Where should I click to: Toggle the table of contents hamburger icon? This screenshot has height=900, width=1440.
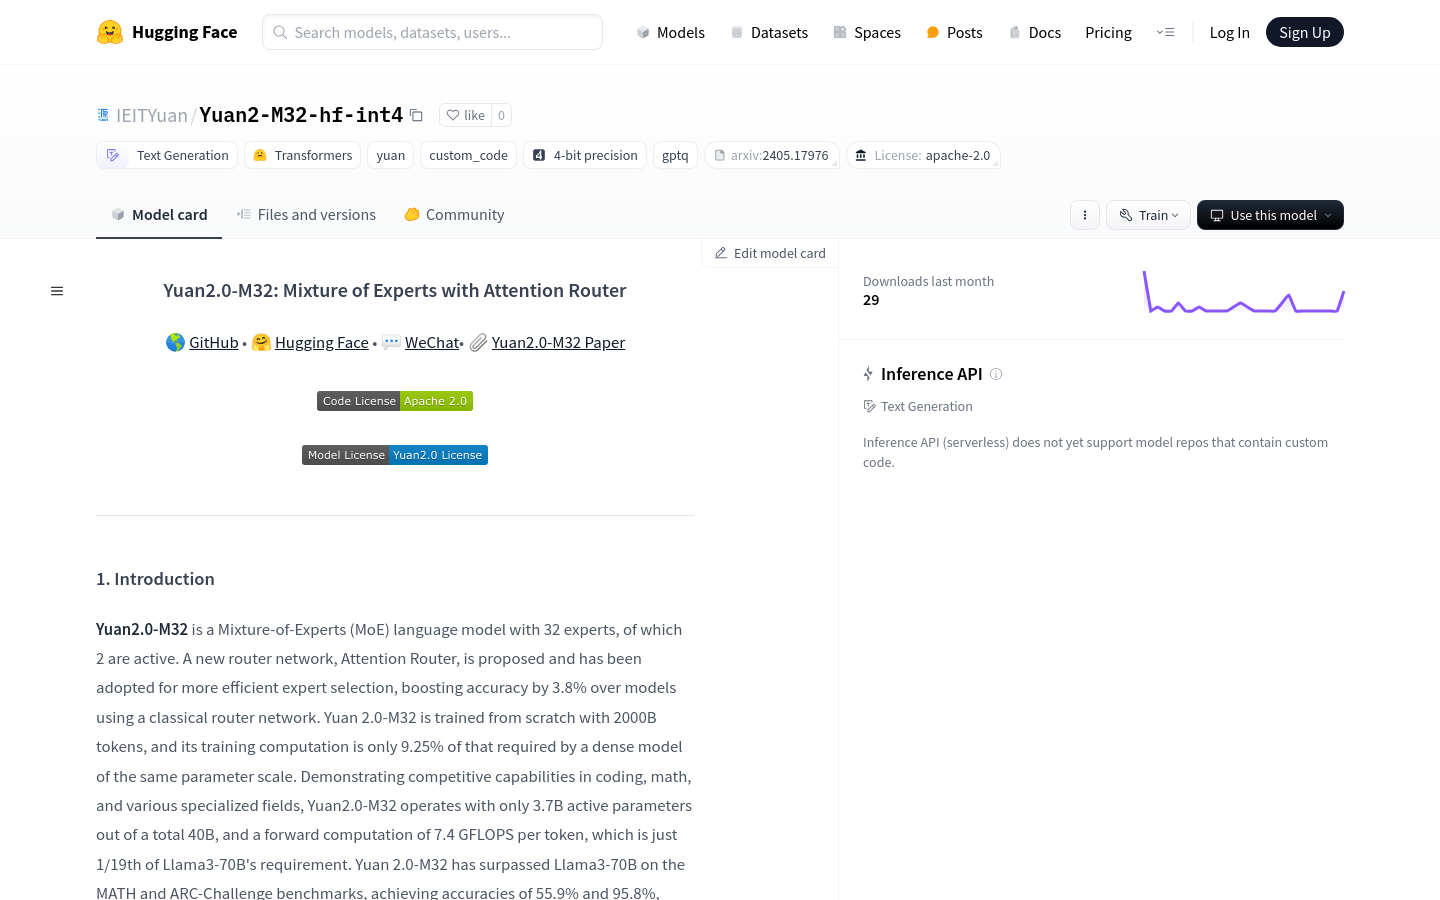[57, 291]
